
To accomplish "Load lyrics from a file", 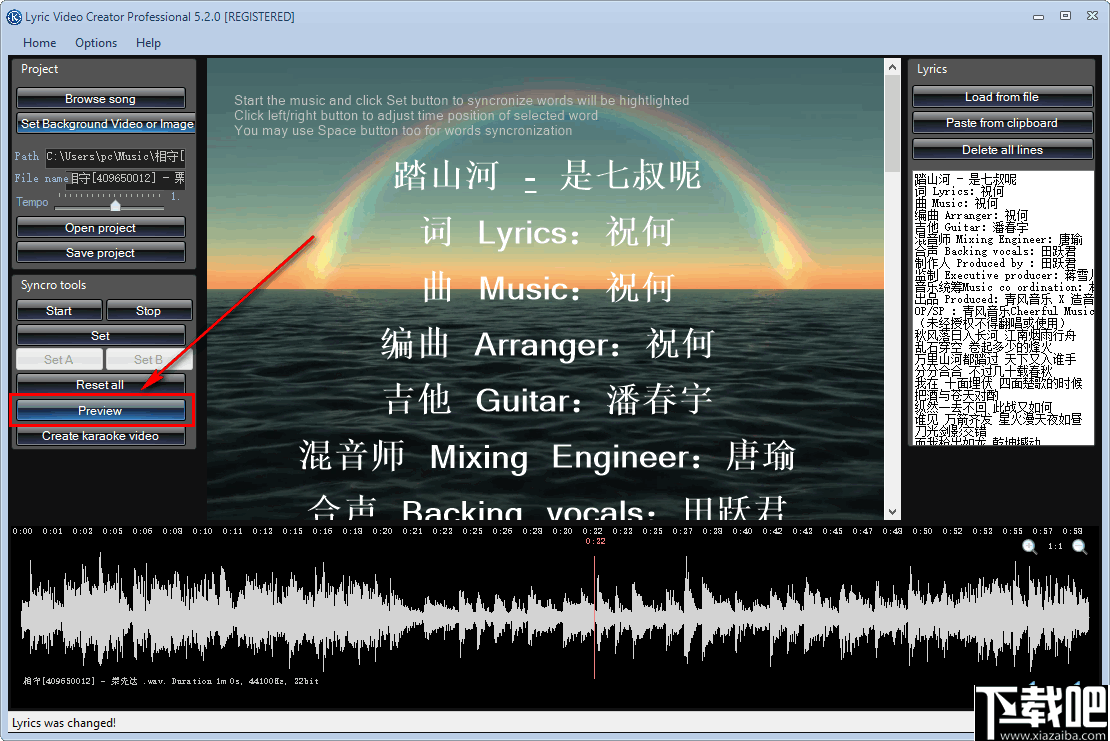I will point(1001,96).
